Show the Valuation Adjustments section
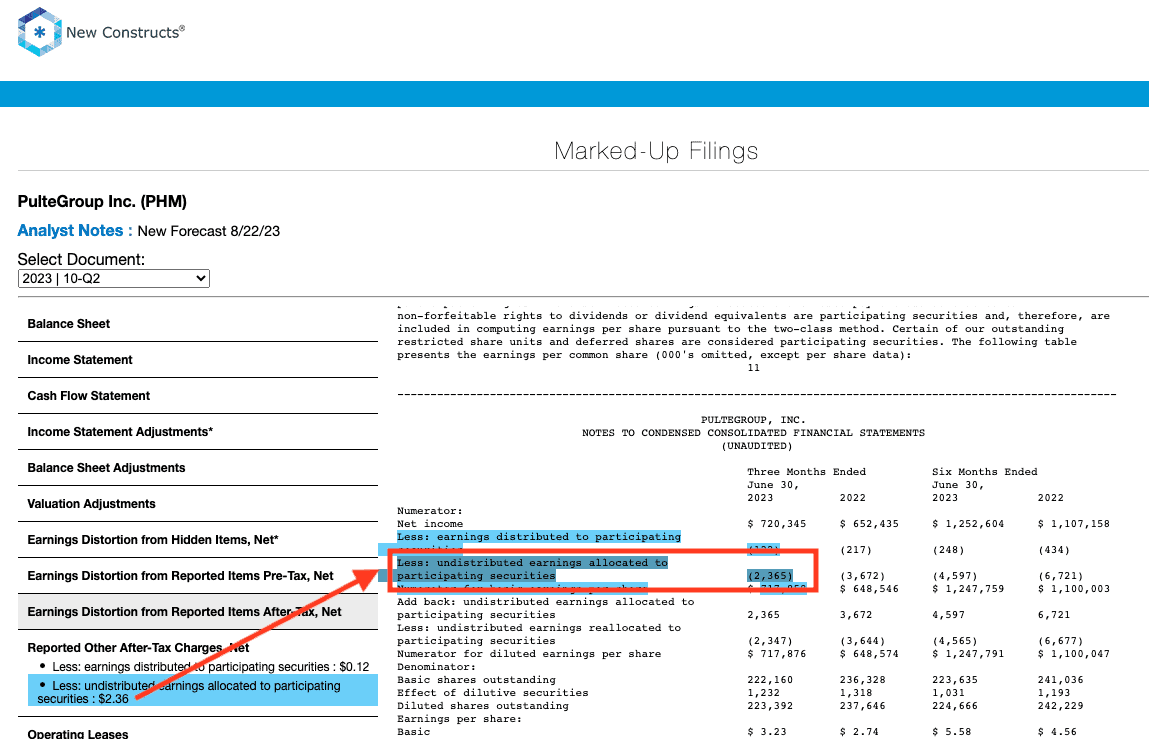This screenshot has width=1149, height=739. coord(198,504)
